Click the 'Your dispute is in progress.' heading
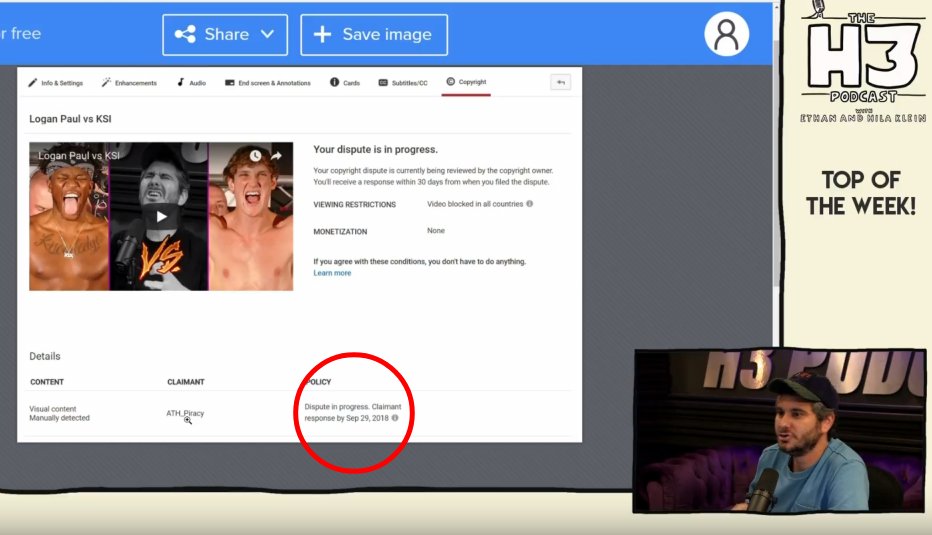The height and width of the screenshot is (535, 932). coord(375,149)
